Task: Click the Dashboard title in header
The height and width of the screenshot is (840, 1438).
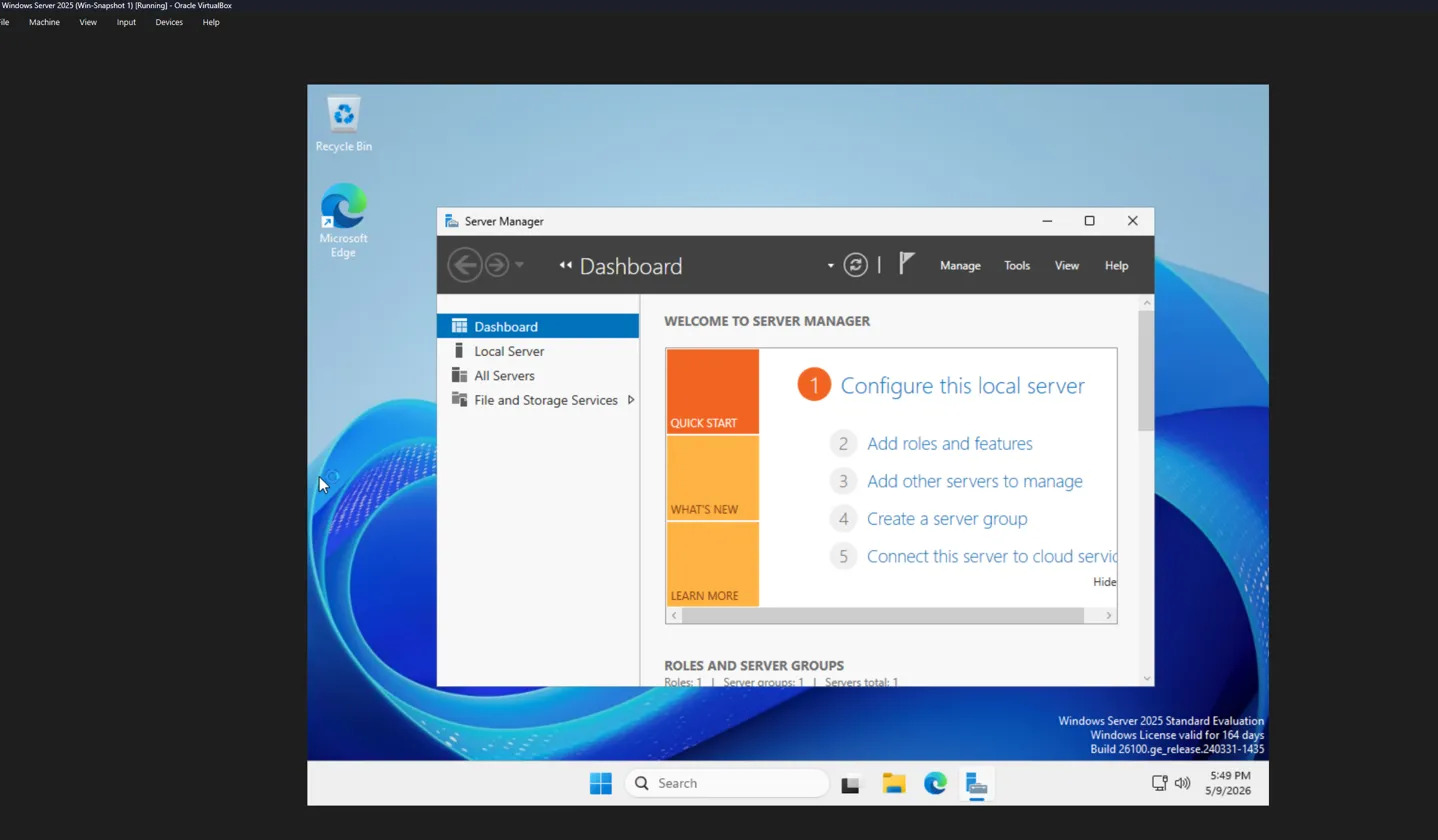Action: click(631, 266)
